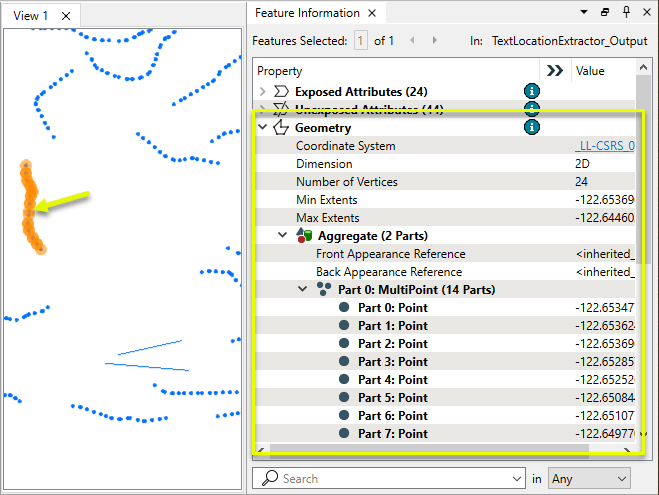Click the MultiPoint three-dot icon
The image size is (659, 495).
click(x=323, y=289)
